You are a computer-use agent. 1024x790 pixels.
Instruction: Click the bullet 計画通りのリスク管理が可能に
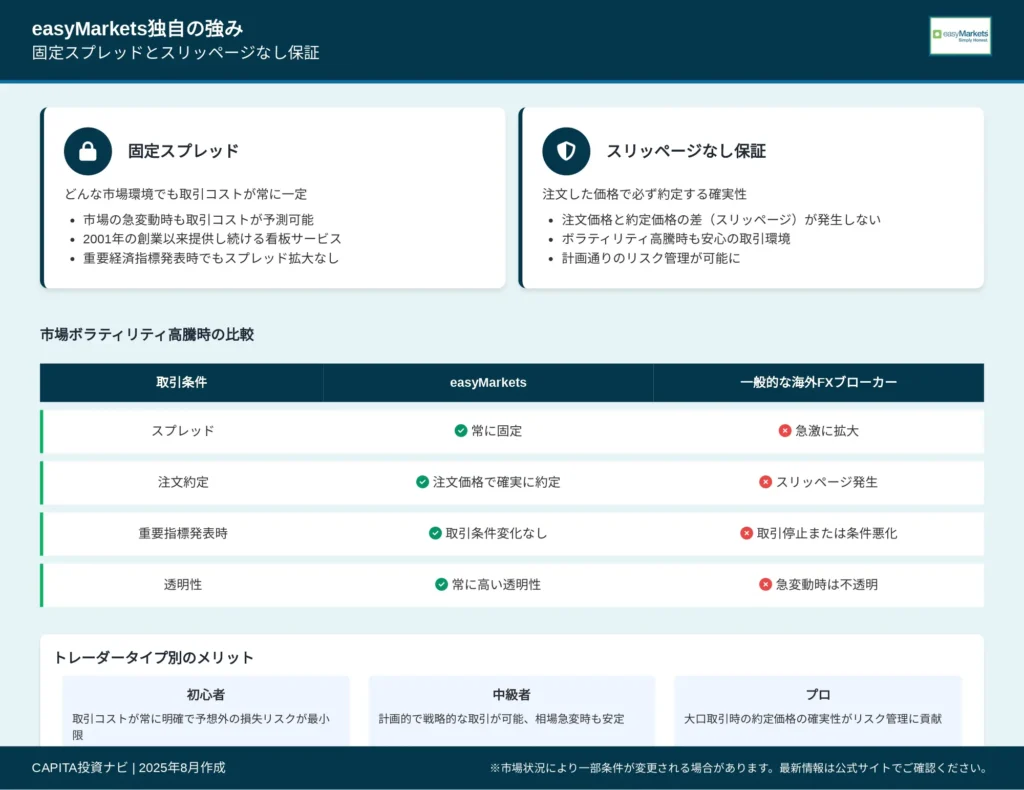651,259
